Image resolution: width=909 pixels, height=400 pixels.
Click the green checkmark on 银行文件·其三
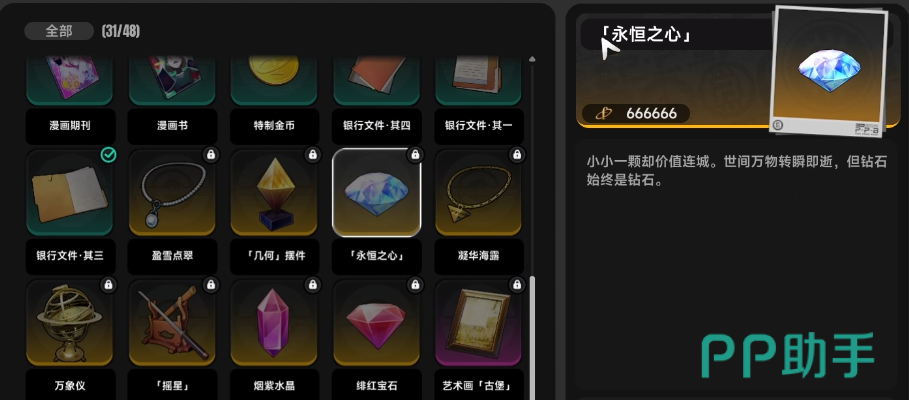[x=108, y=154]
